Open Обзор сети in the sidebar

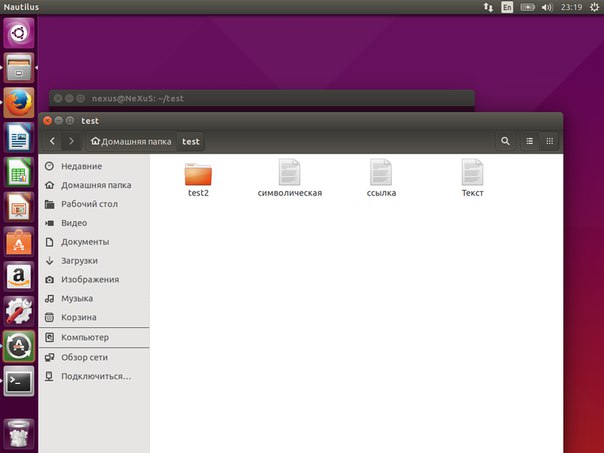[94, 357]
